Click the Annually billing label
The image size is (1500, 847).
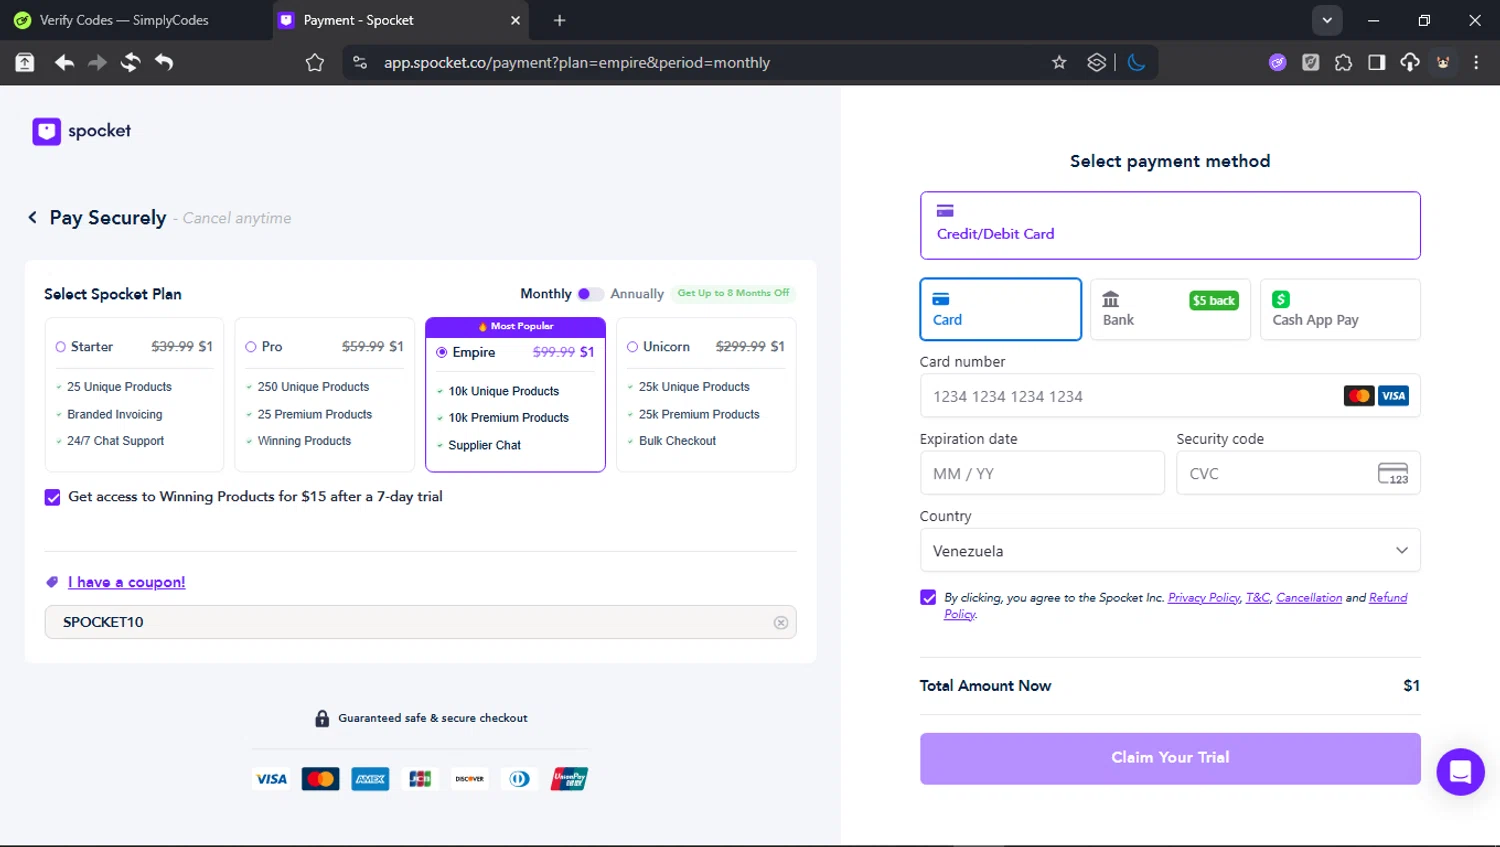(637, 294)
